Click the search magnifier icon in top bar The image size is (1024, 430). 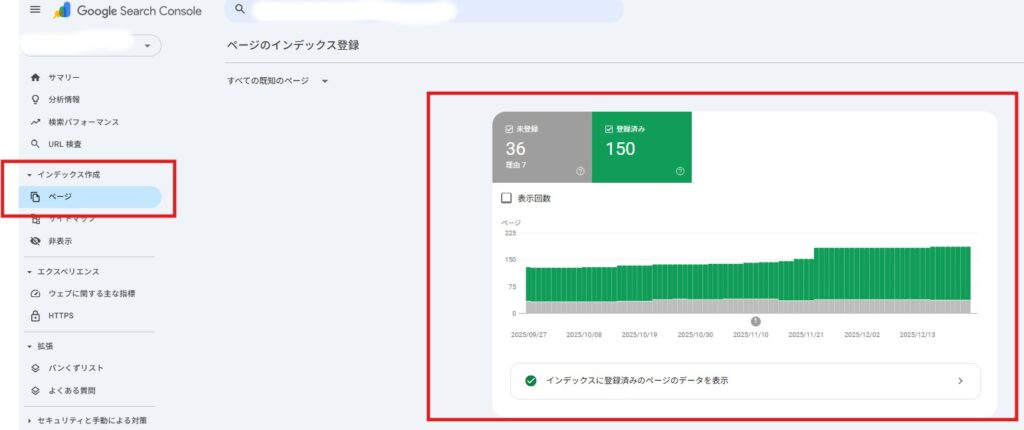coord(241,10)
